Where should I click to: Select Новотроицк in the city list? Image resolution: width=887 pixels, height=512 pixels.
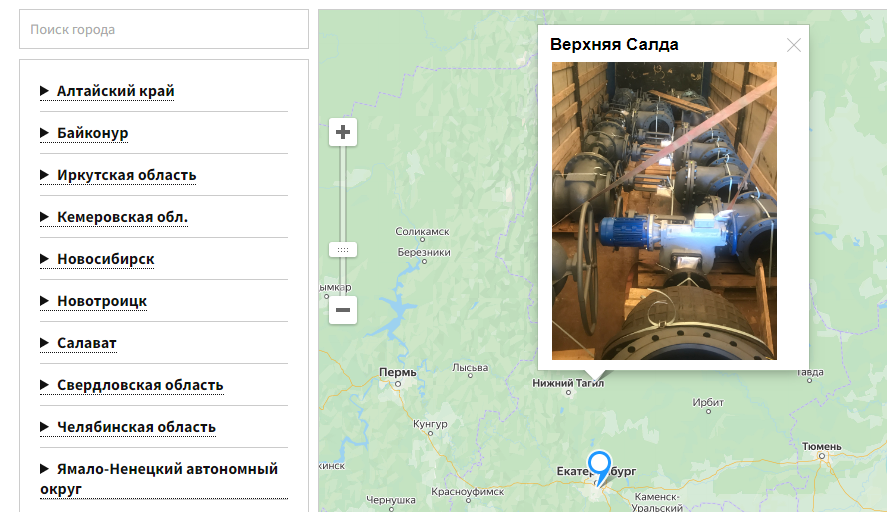pyautogui.click(x=101, y=301)
